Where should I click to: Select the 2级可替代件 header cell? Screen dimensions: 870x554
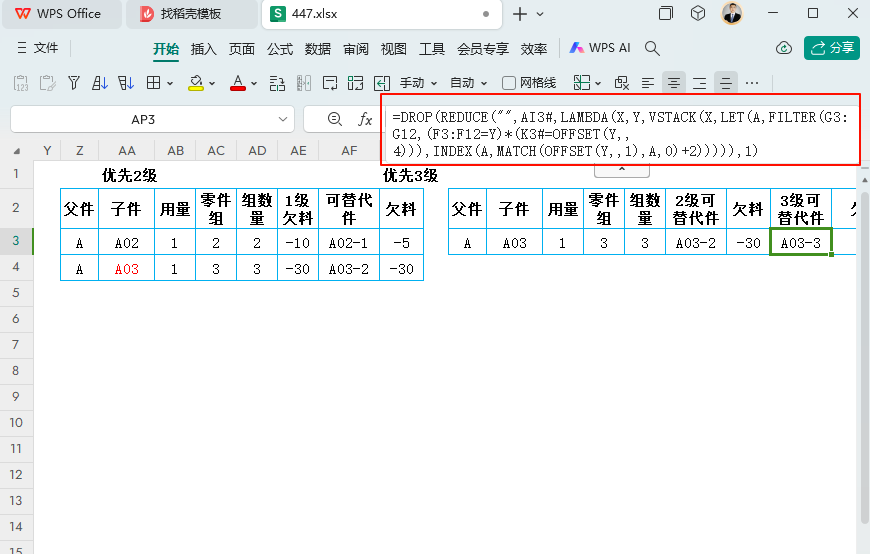696,209
